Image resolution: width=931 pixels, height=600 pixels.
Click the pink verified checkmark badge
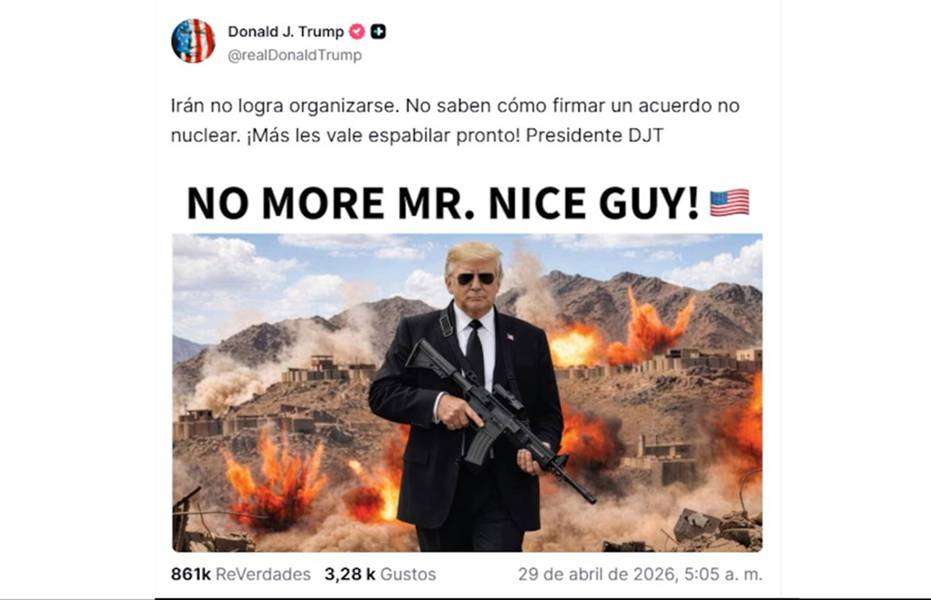coord(357,31)
